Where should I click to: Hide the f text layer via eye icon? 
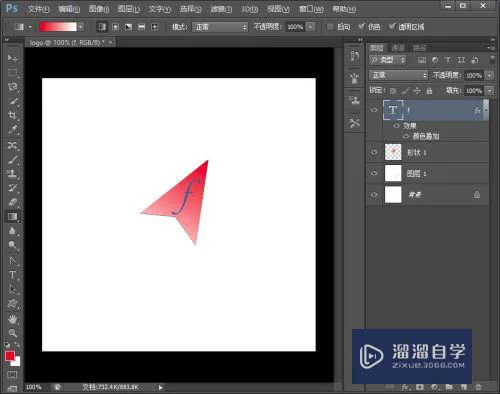tap(374, 110)
